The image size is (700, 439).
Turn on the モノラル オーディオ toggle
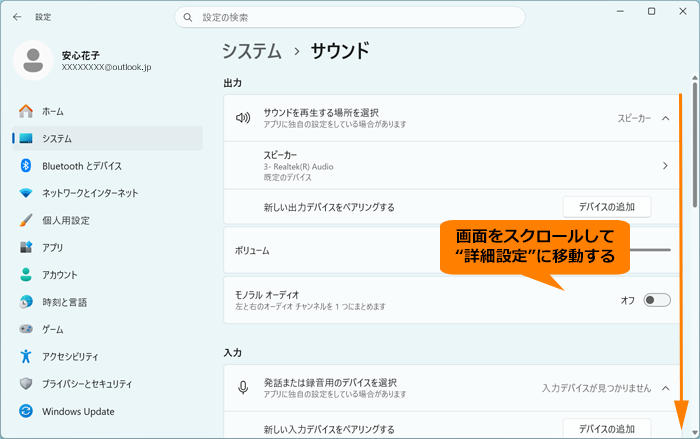tap(657, 300)
